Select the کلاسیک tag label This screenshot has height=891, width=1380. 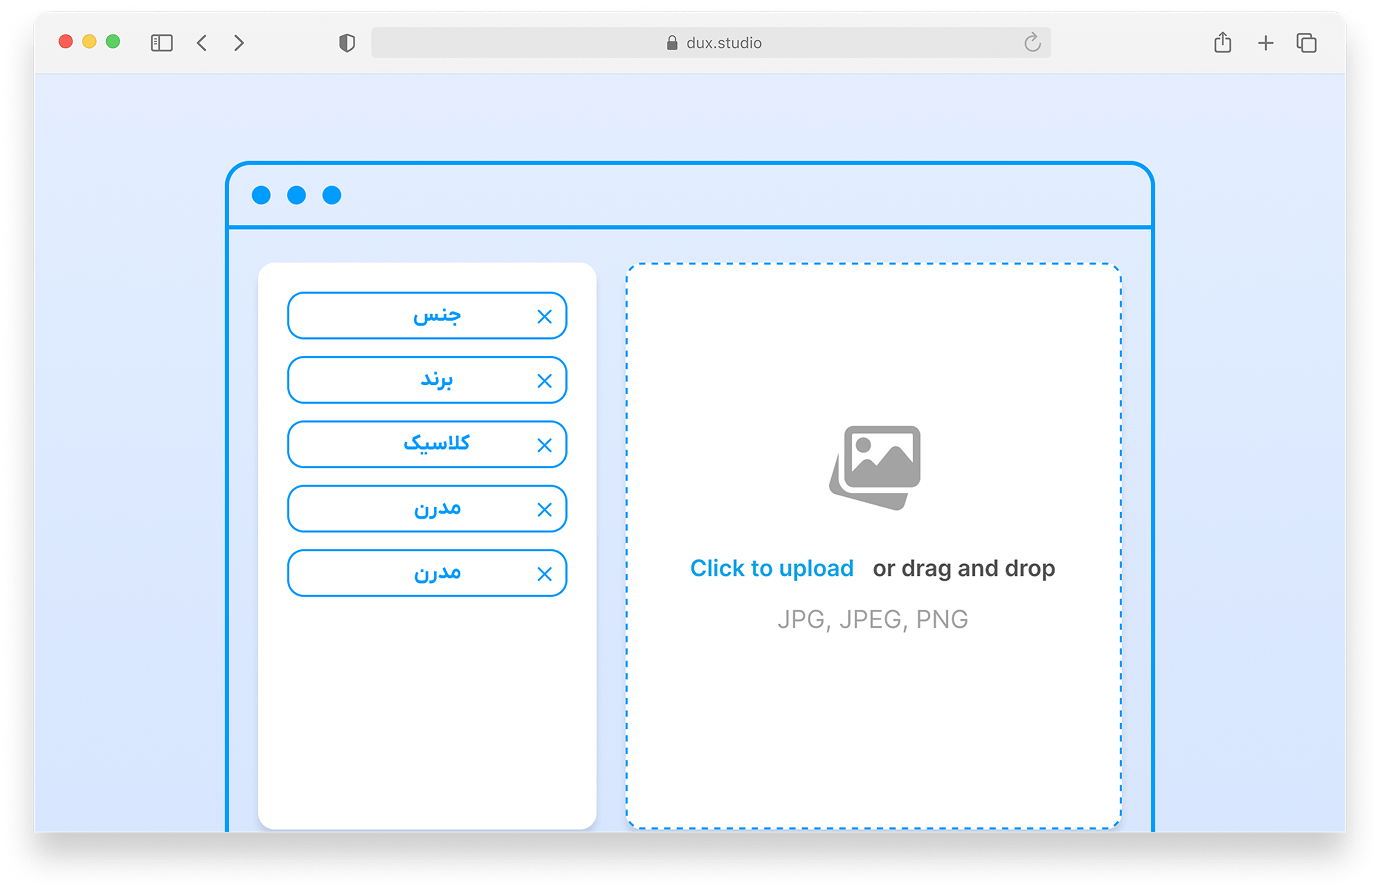pyautogui.click(x=437, y=444)
